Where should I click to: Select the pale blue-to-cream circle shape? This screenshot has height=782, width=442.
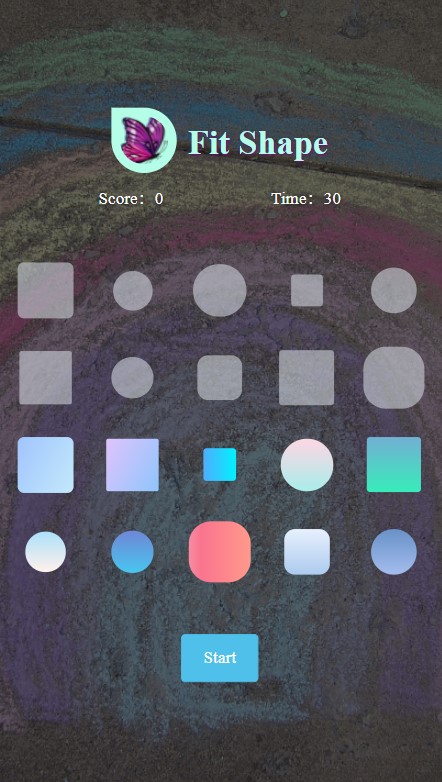[45, 552]
